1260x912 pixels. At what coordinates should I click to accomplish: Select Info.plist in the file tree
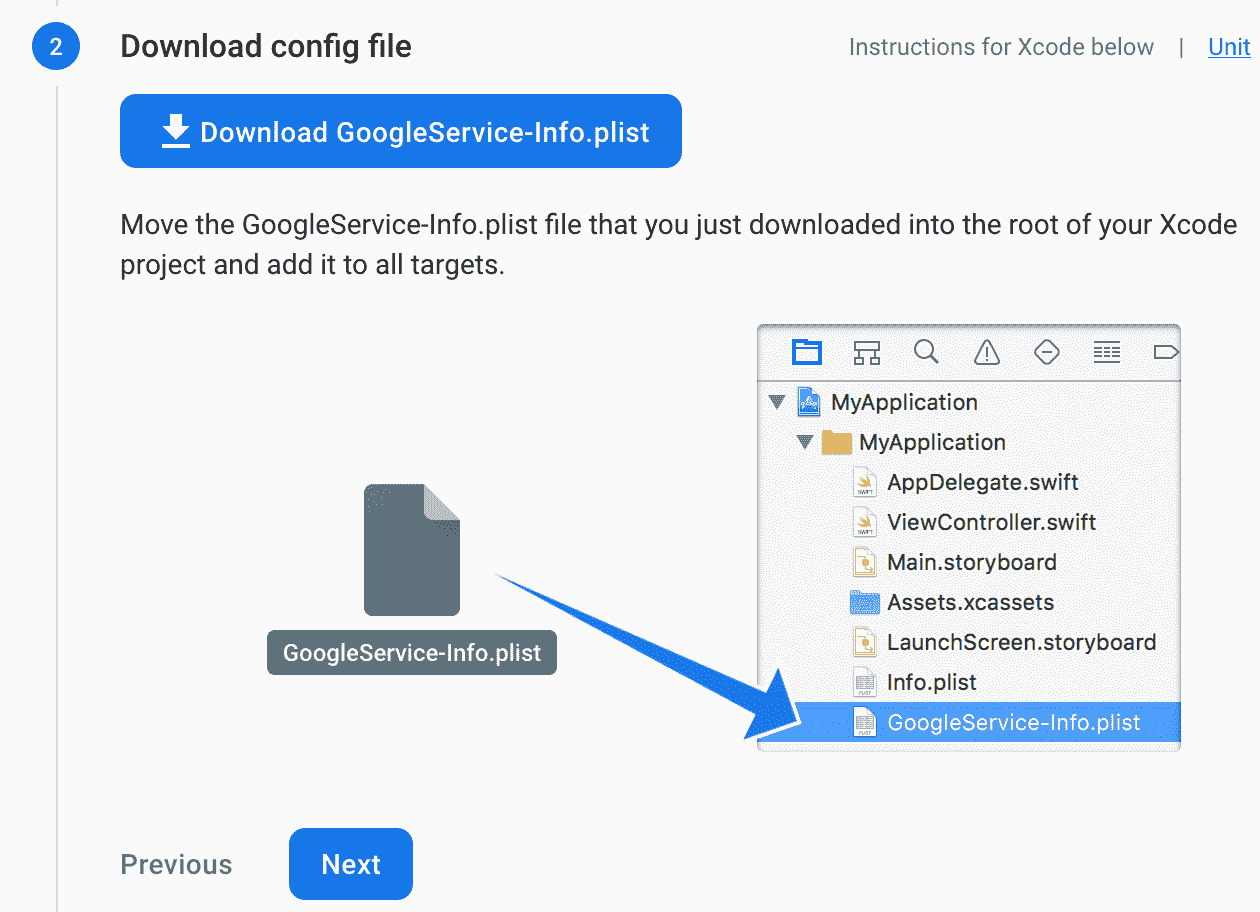(x=969, y=682)
